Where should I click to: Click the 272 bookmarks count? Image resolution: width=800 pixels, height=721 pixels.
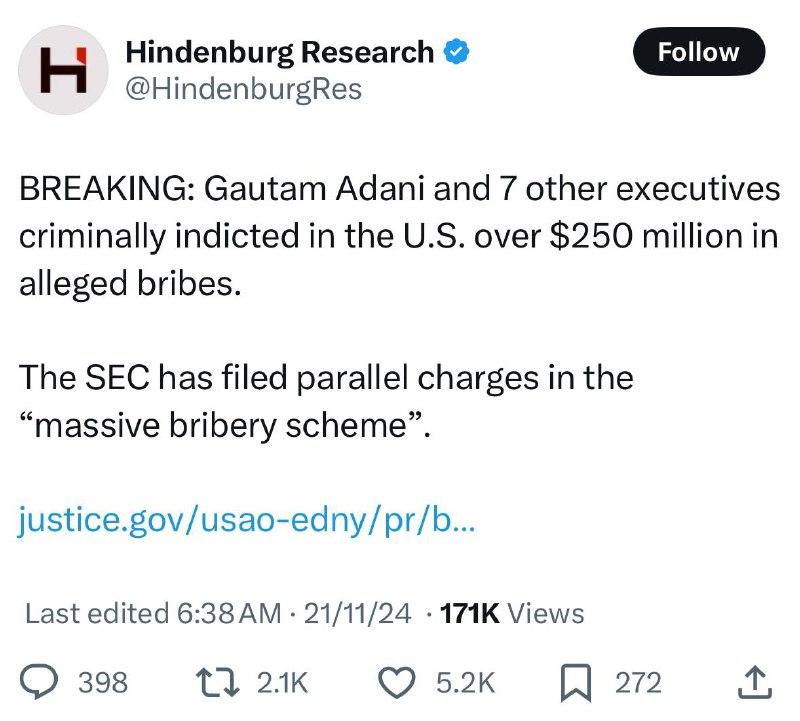[x=638, y=683]
